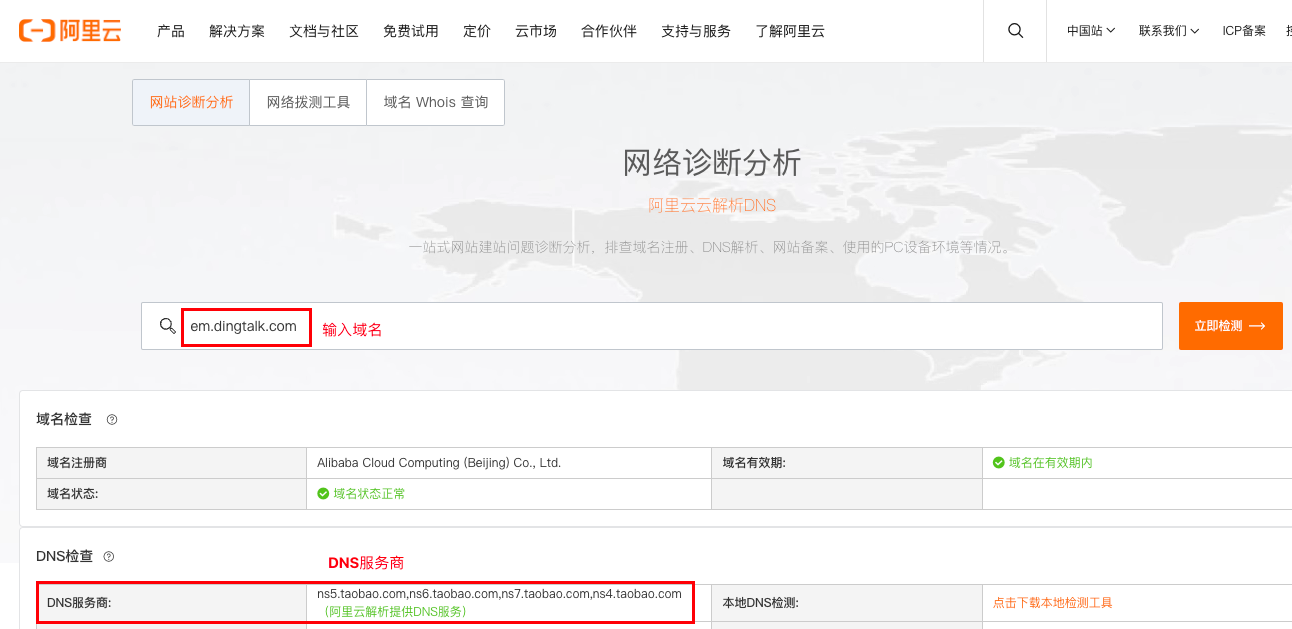Click the DNS服务商: label cell

pyautogui.click(x=171, y=603)
